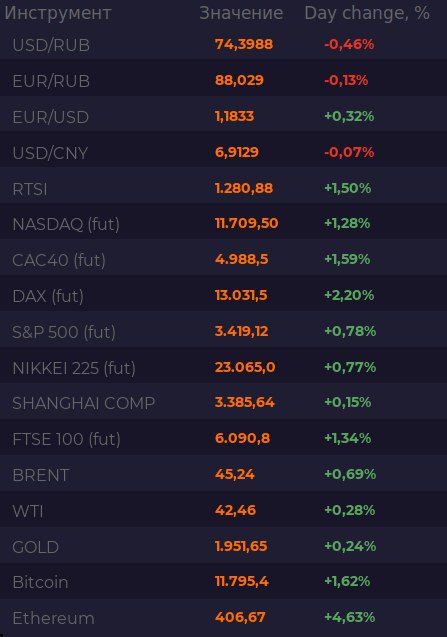Click the Значение column header
Screen dimensions: 447x637
[x=241, y=13]
